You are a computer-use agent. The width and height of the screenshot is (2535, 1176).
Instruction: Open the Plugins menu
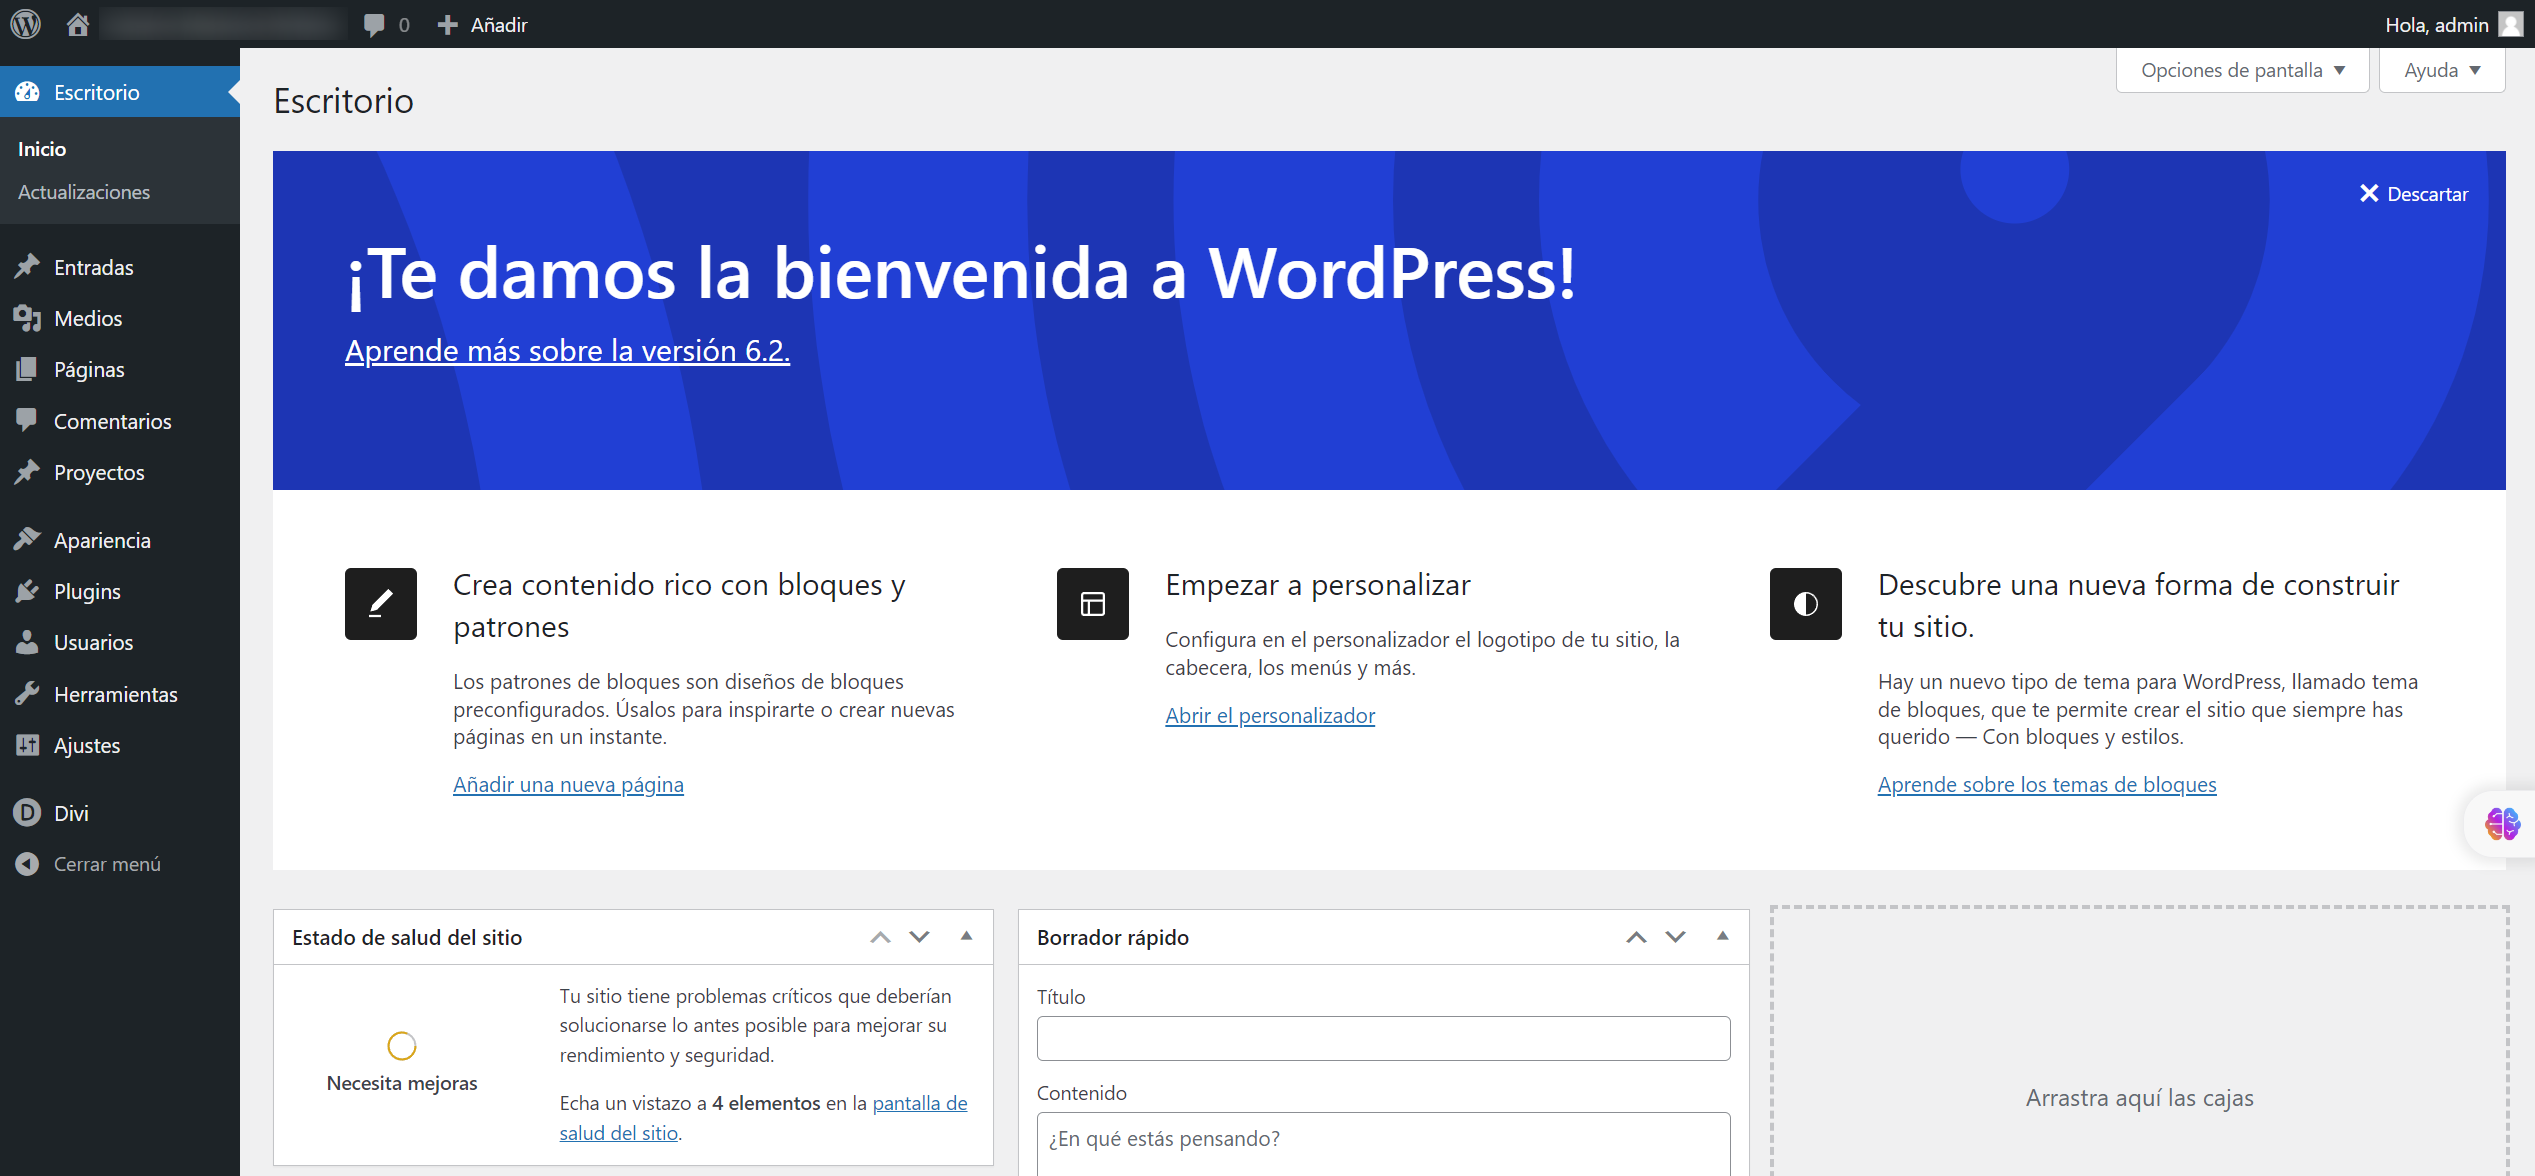click(87, 591)
